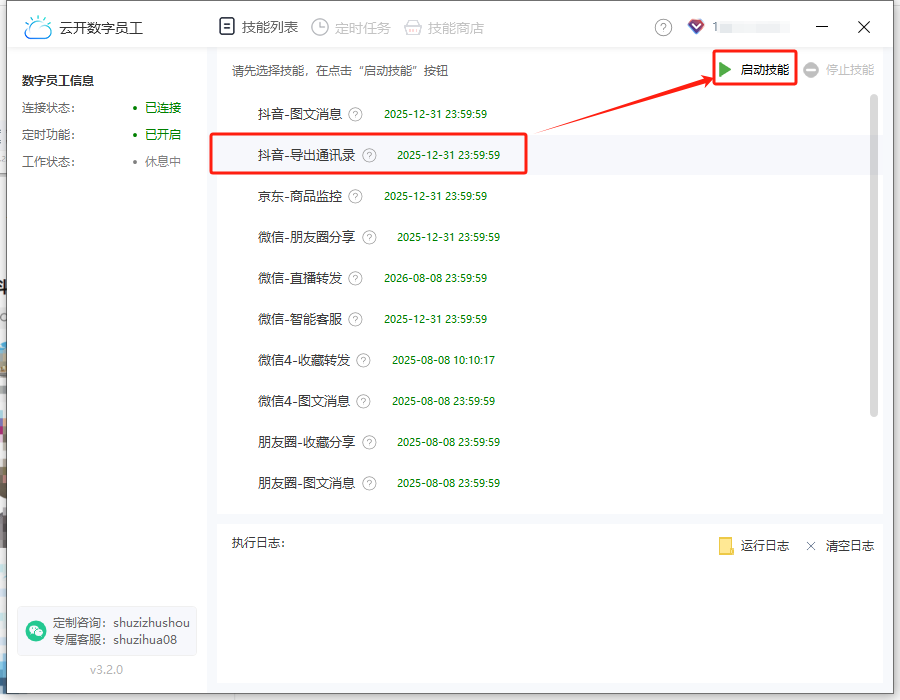This screenshot has width=900, height=700.
Task: Switch to the 定时任务 tab
Action: [351, 28]
